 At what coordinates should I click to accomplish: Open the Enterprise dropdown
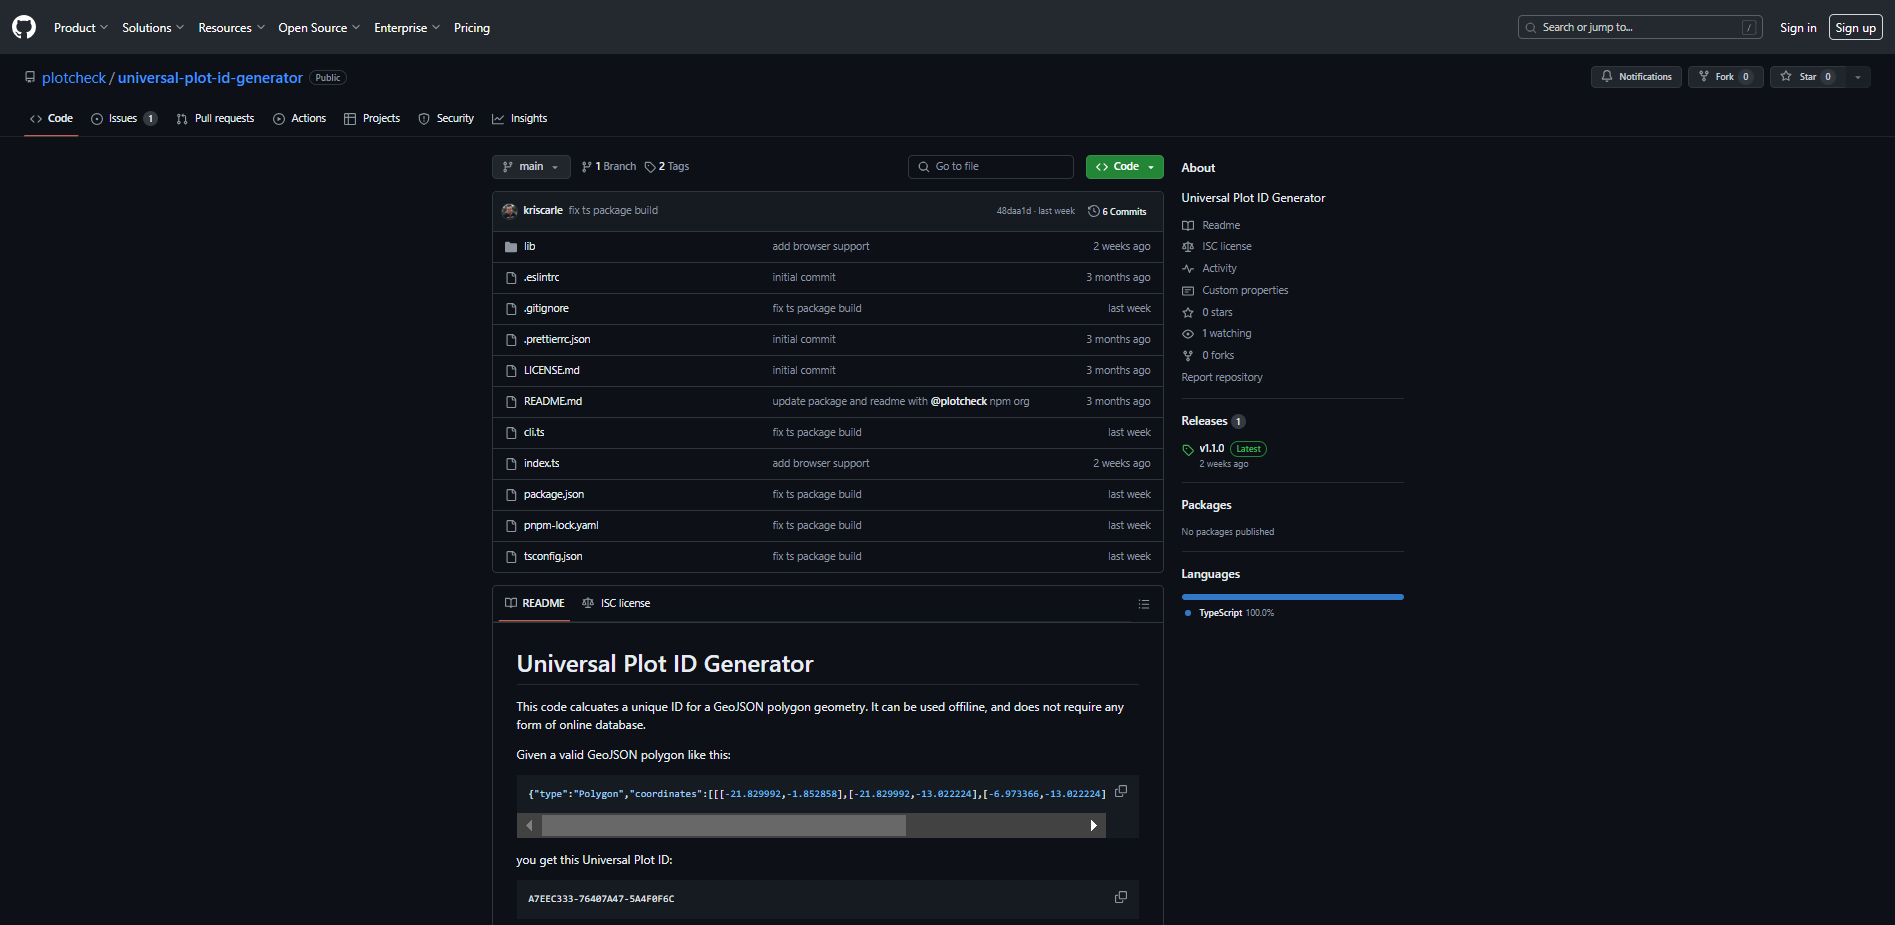(x=406, y=28)
